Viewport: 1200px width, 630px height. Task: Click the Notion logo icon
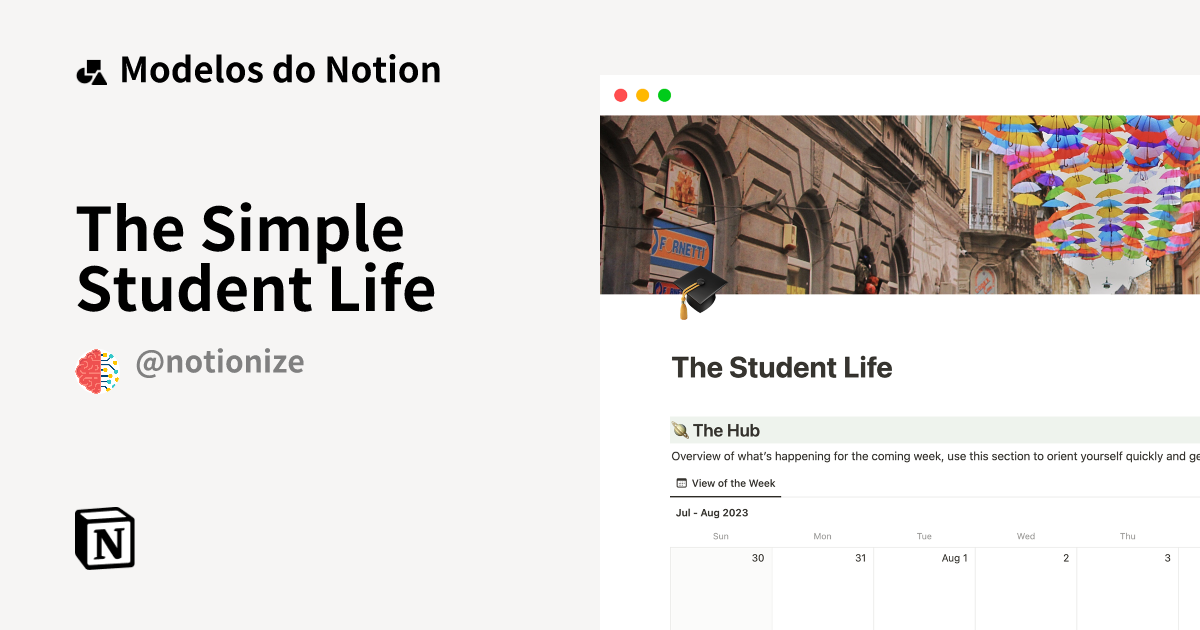105,538
